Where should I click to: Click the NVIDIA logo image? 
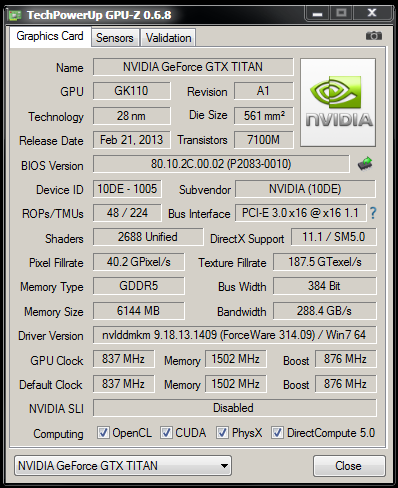click(x=338, y=102)
